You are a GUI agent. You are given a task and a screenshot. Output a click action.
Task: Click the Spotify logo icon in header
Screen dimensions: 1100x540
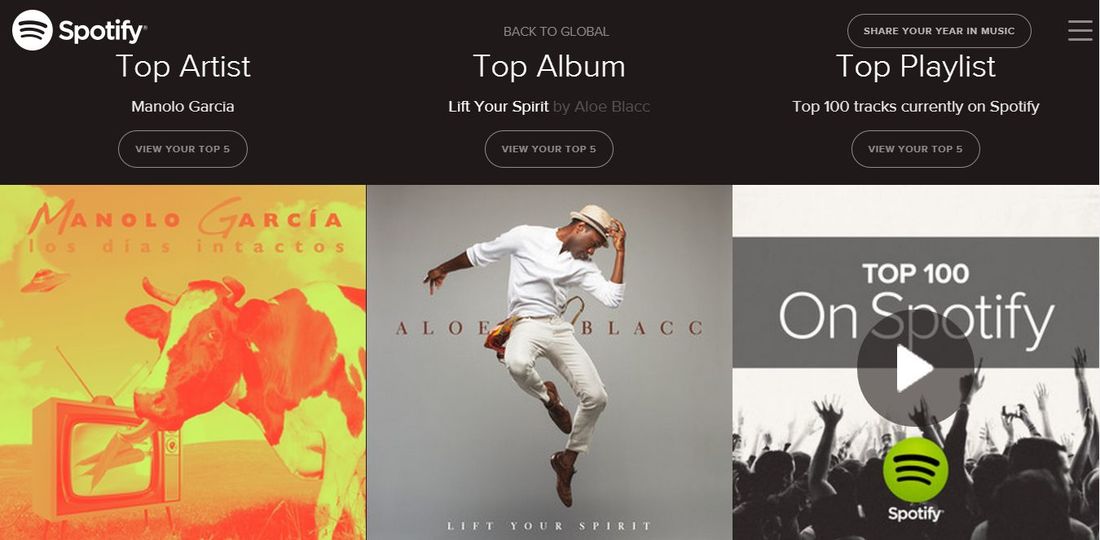click(32, 30)
